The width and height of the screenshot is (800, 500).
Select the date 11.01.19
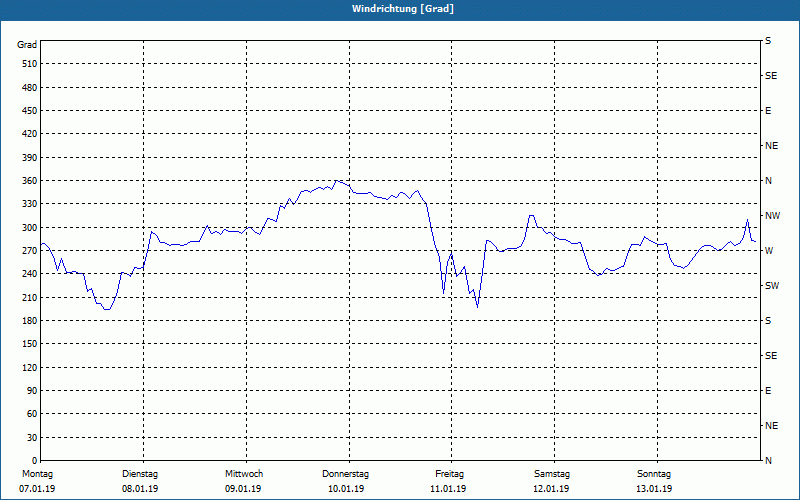pyautogui.click(x=448, y=489)
